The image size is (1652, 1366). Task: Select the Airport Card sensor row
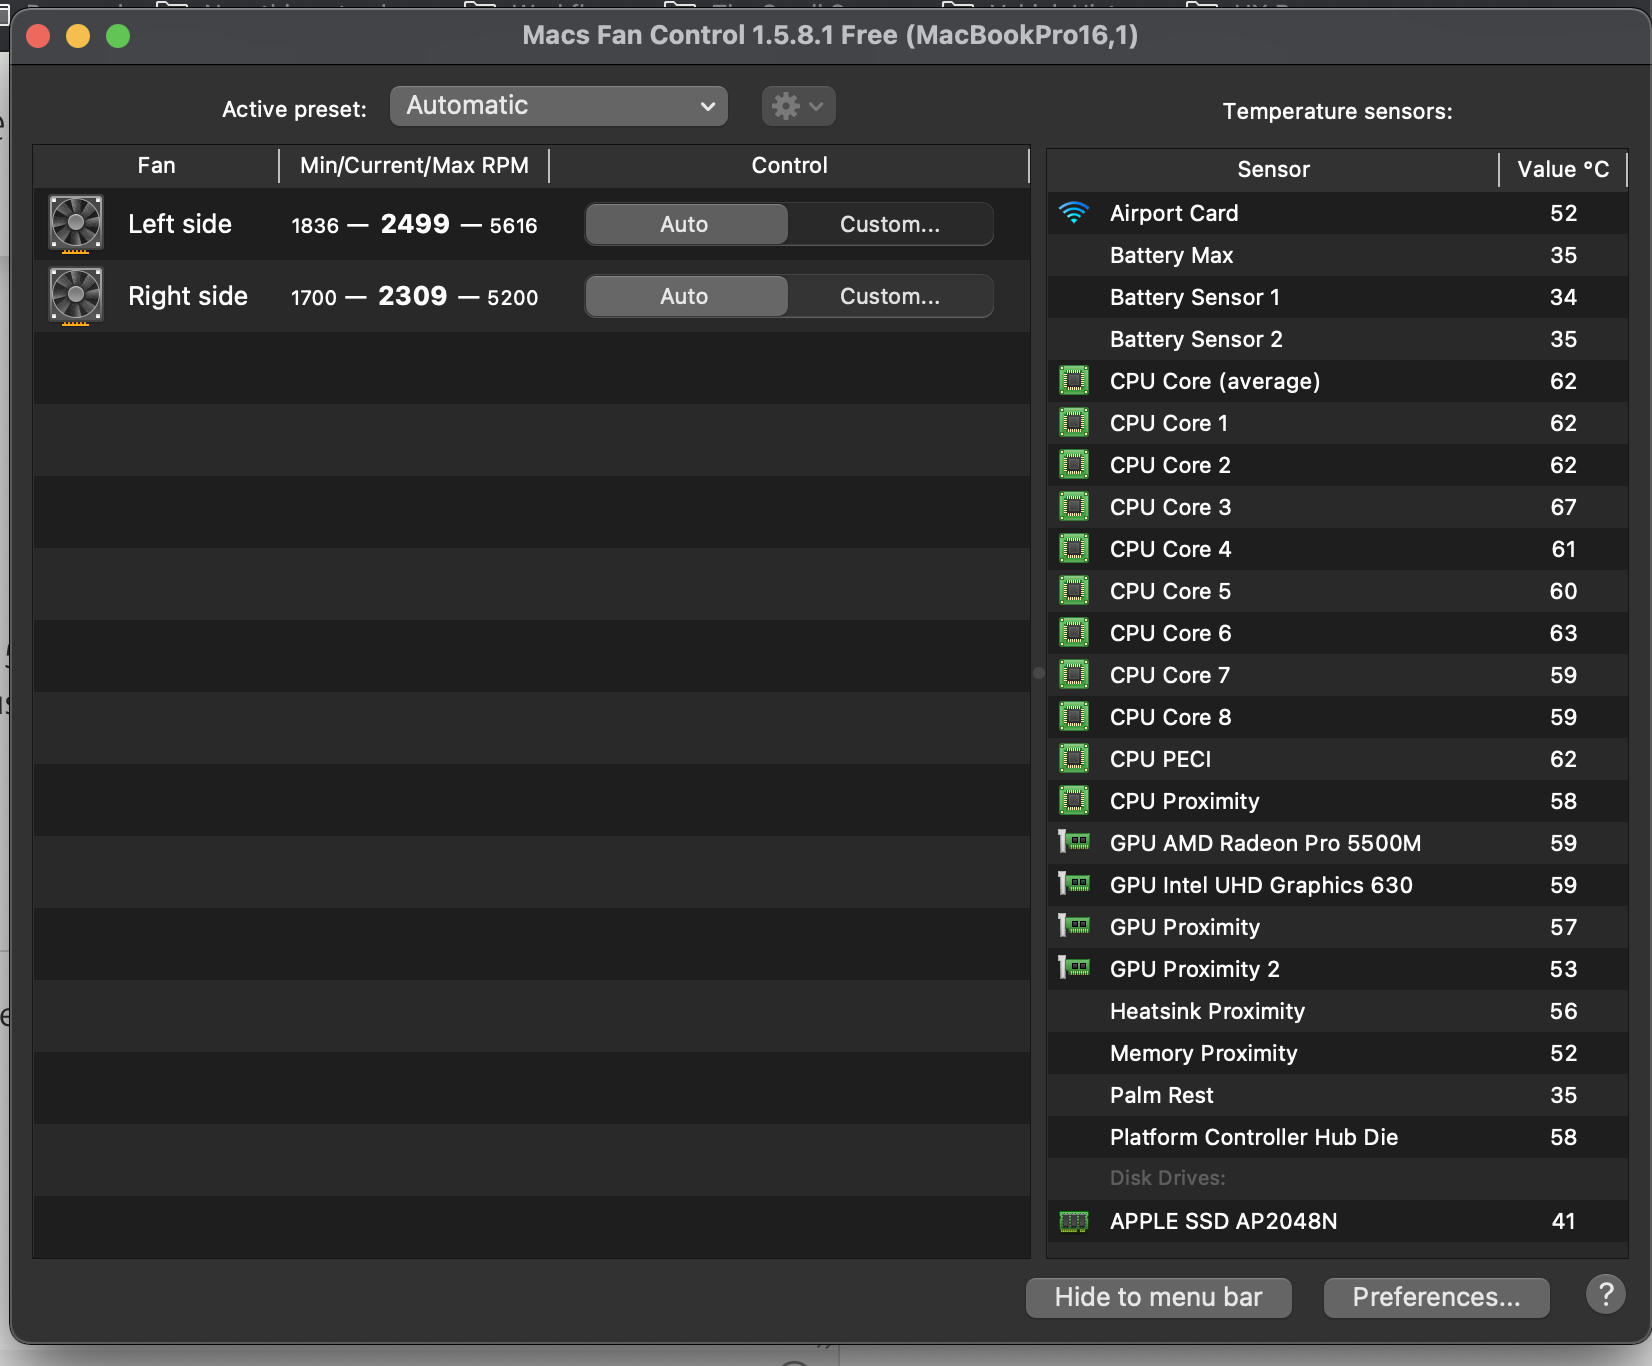pyautogui.click(x=1338, y=213)
